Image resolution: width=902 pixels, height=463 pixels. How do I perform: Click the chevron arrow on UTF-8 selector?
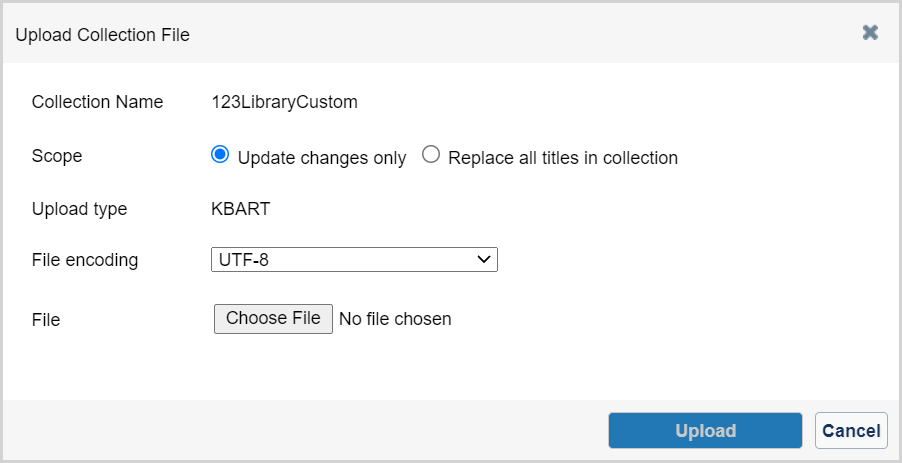(484, 259)
